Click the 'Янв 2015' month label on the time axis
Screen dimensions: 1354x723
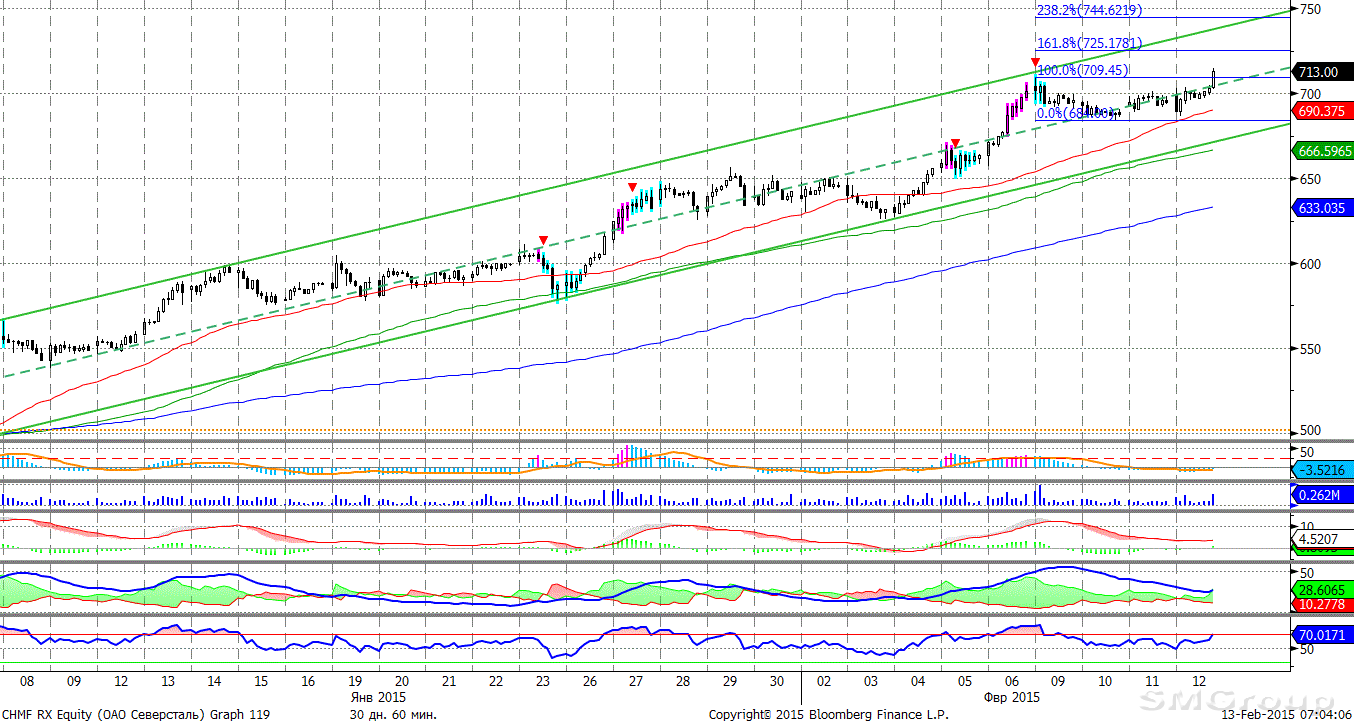[378, 696]
